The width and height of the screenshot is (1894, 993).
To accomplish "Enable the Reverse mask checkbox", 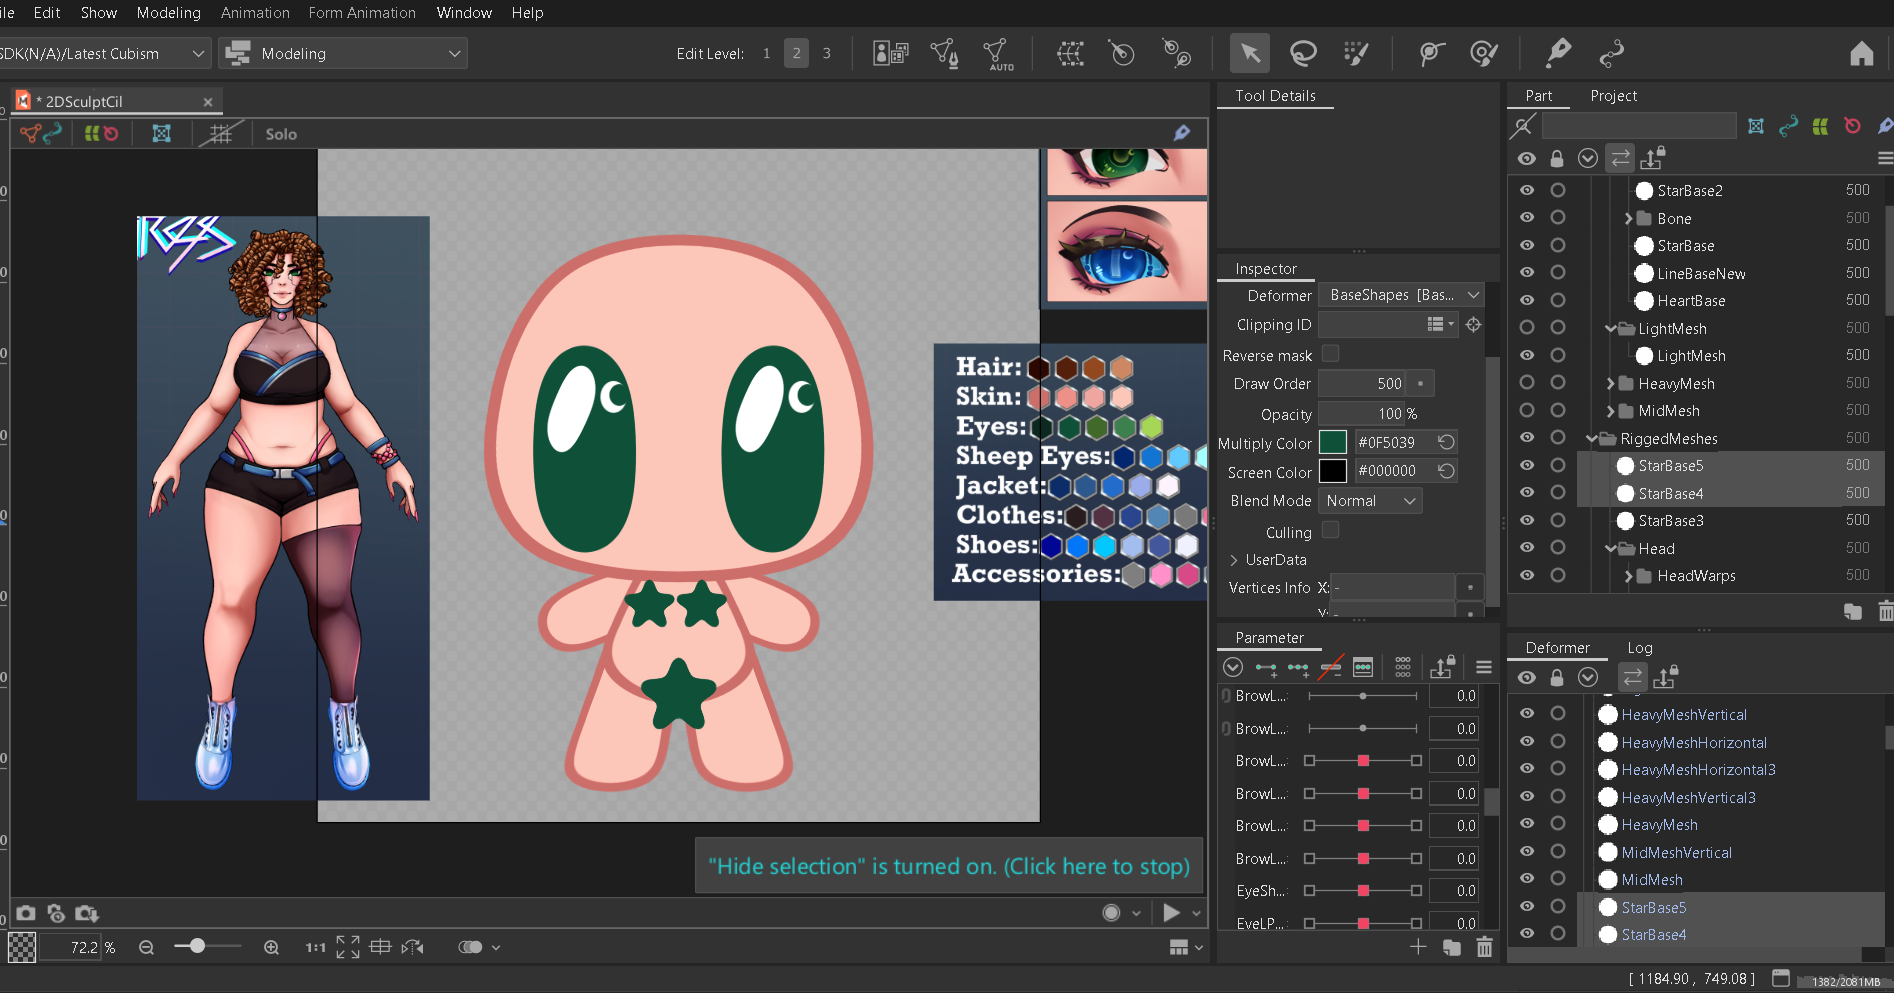I will click(1330, 354).
